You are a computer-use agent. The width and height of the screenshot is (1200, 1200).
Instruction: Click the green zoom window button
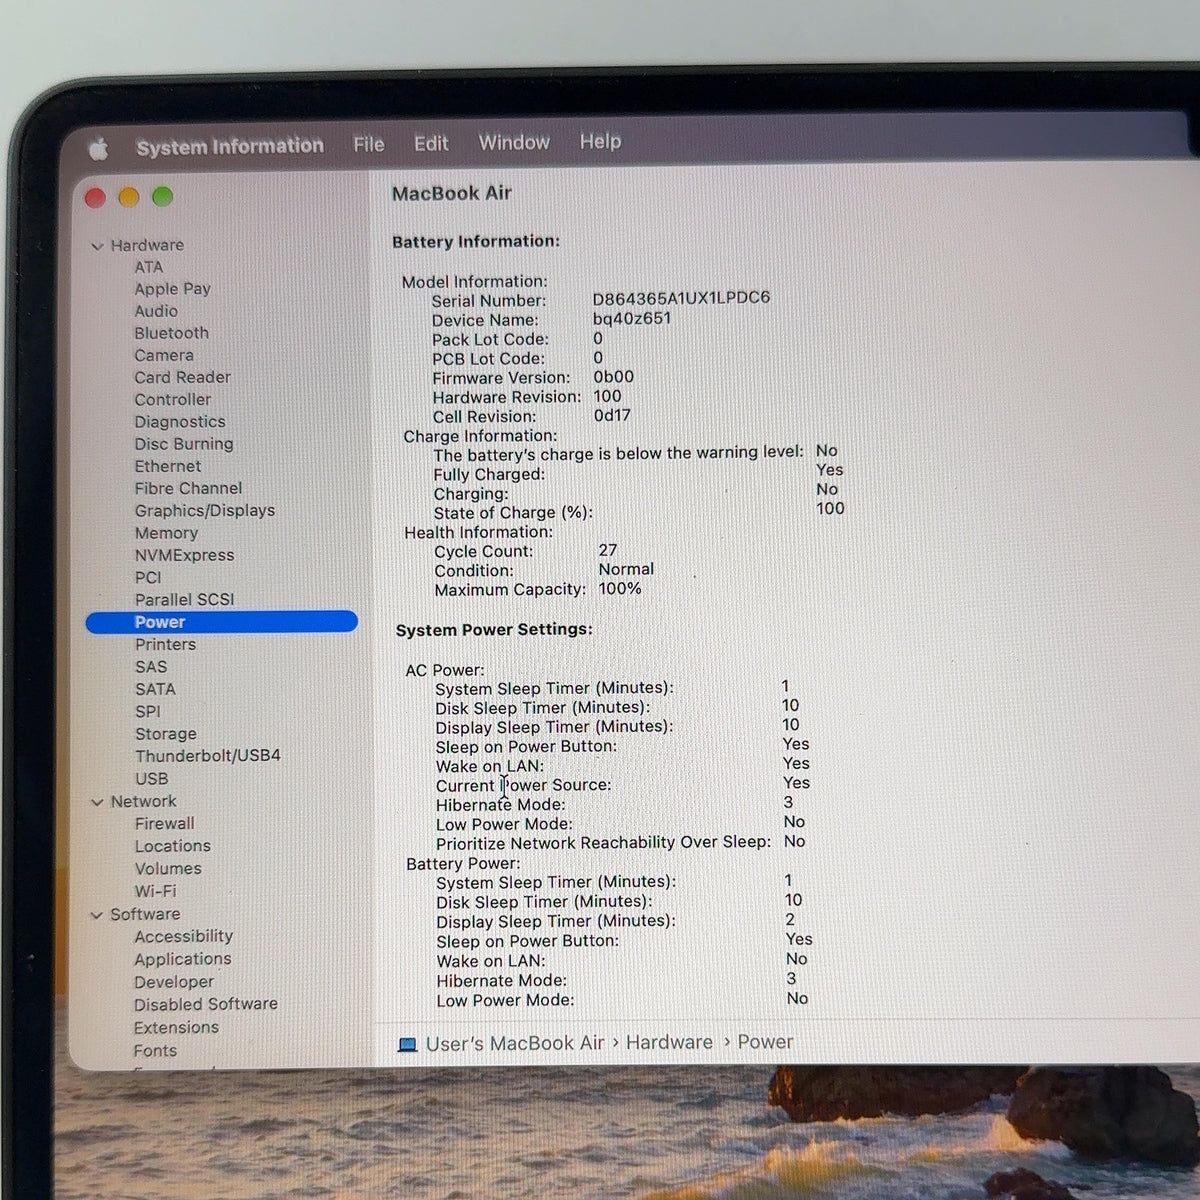tap(162, 196)
